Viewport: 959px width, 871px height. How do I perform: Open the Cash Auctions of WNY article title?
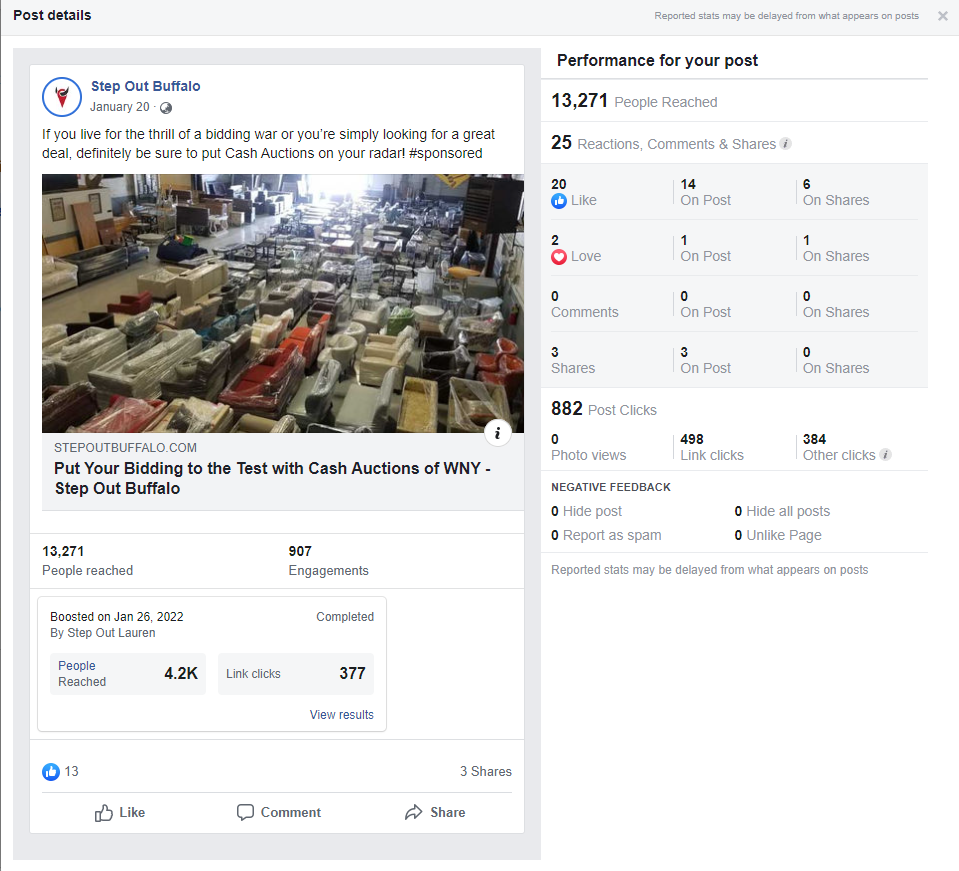pyautogui.click(x=272, y=478)
